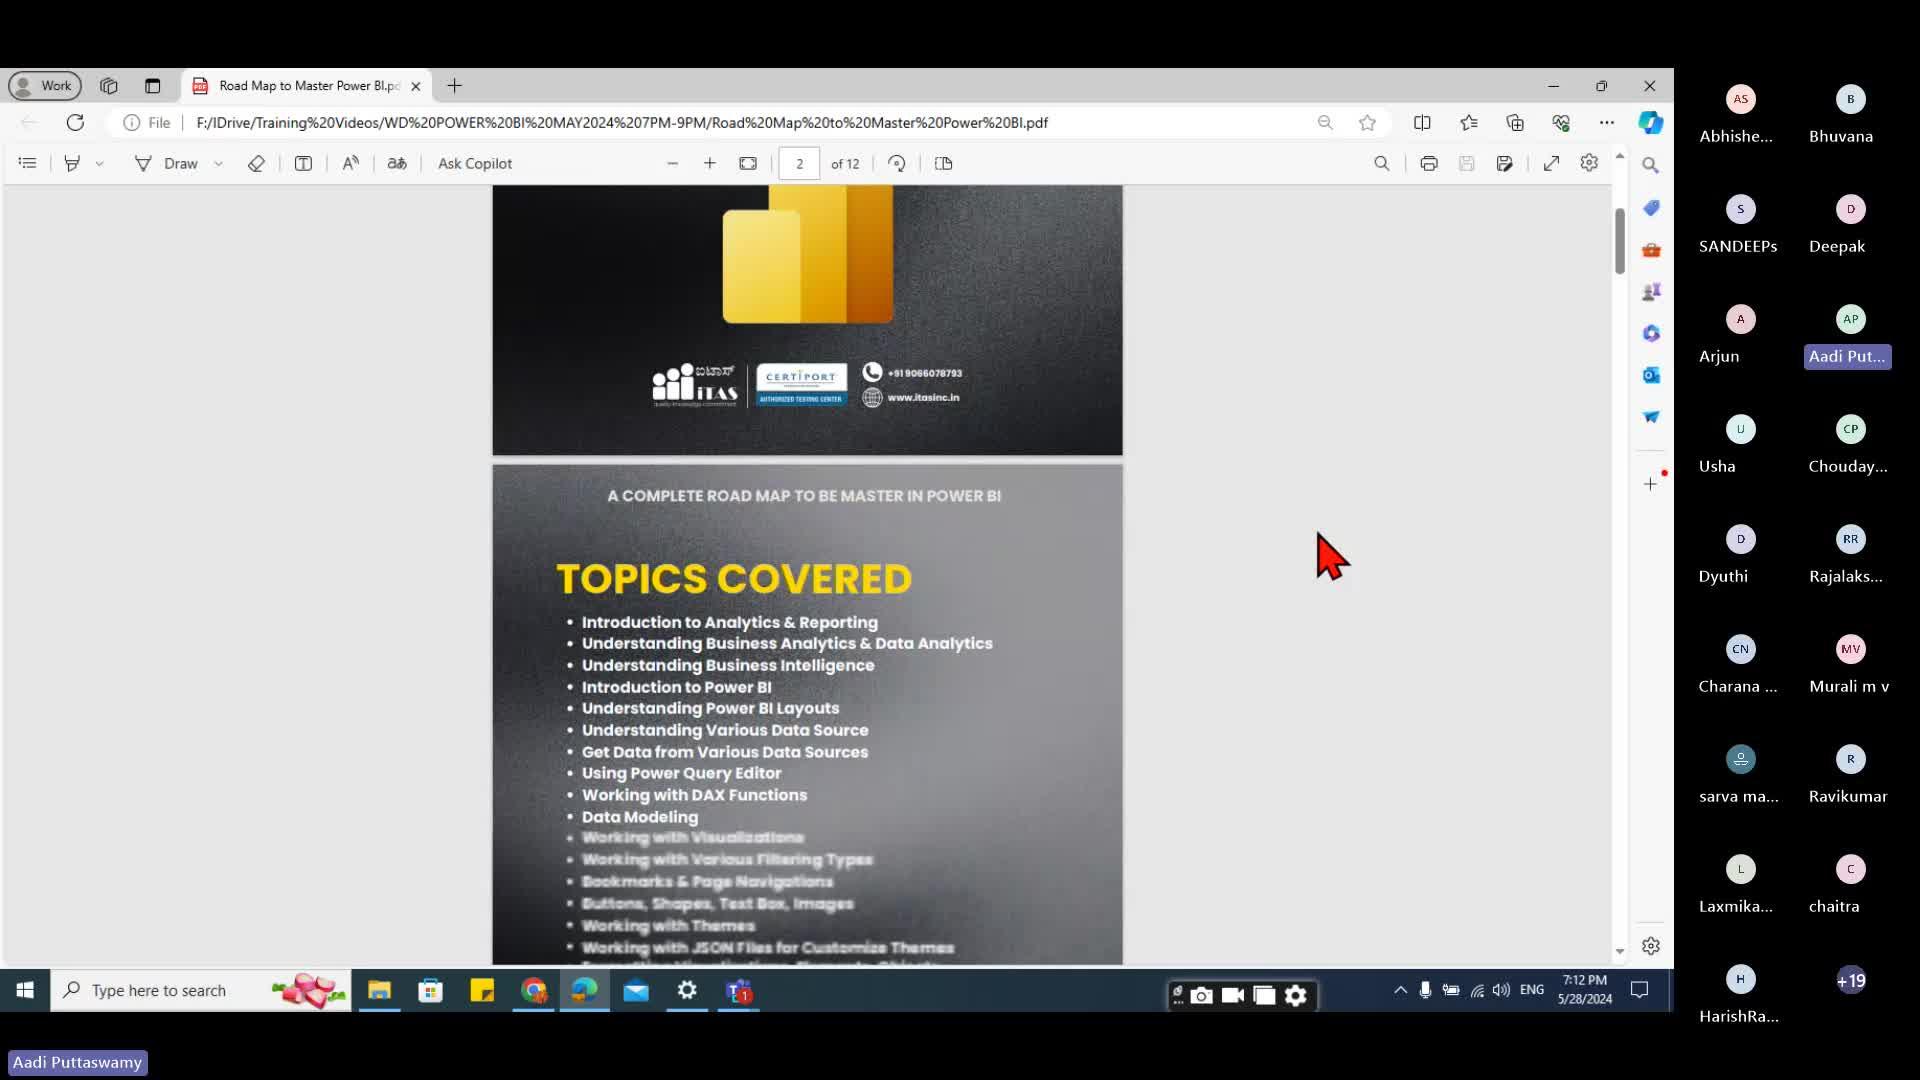
Task: Click the Print icon
Action: [x=1429, y=163]
